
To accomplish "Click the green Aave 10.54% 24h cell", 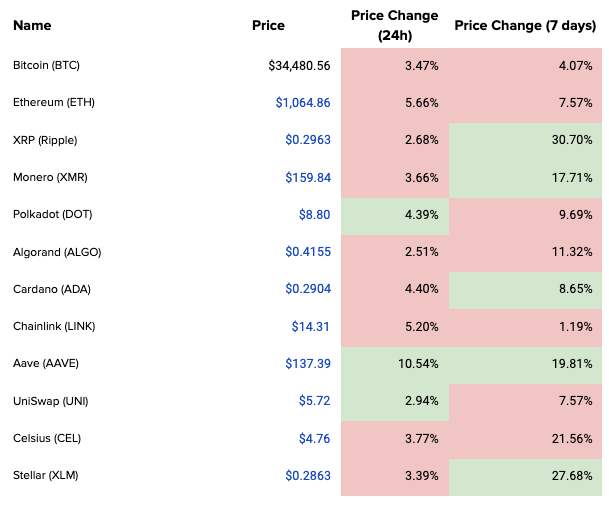I will [x=394, y=363].
